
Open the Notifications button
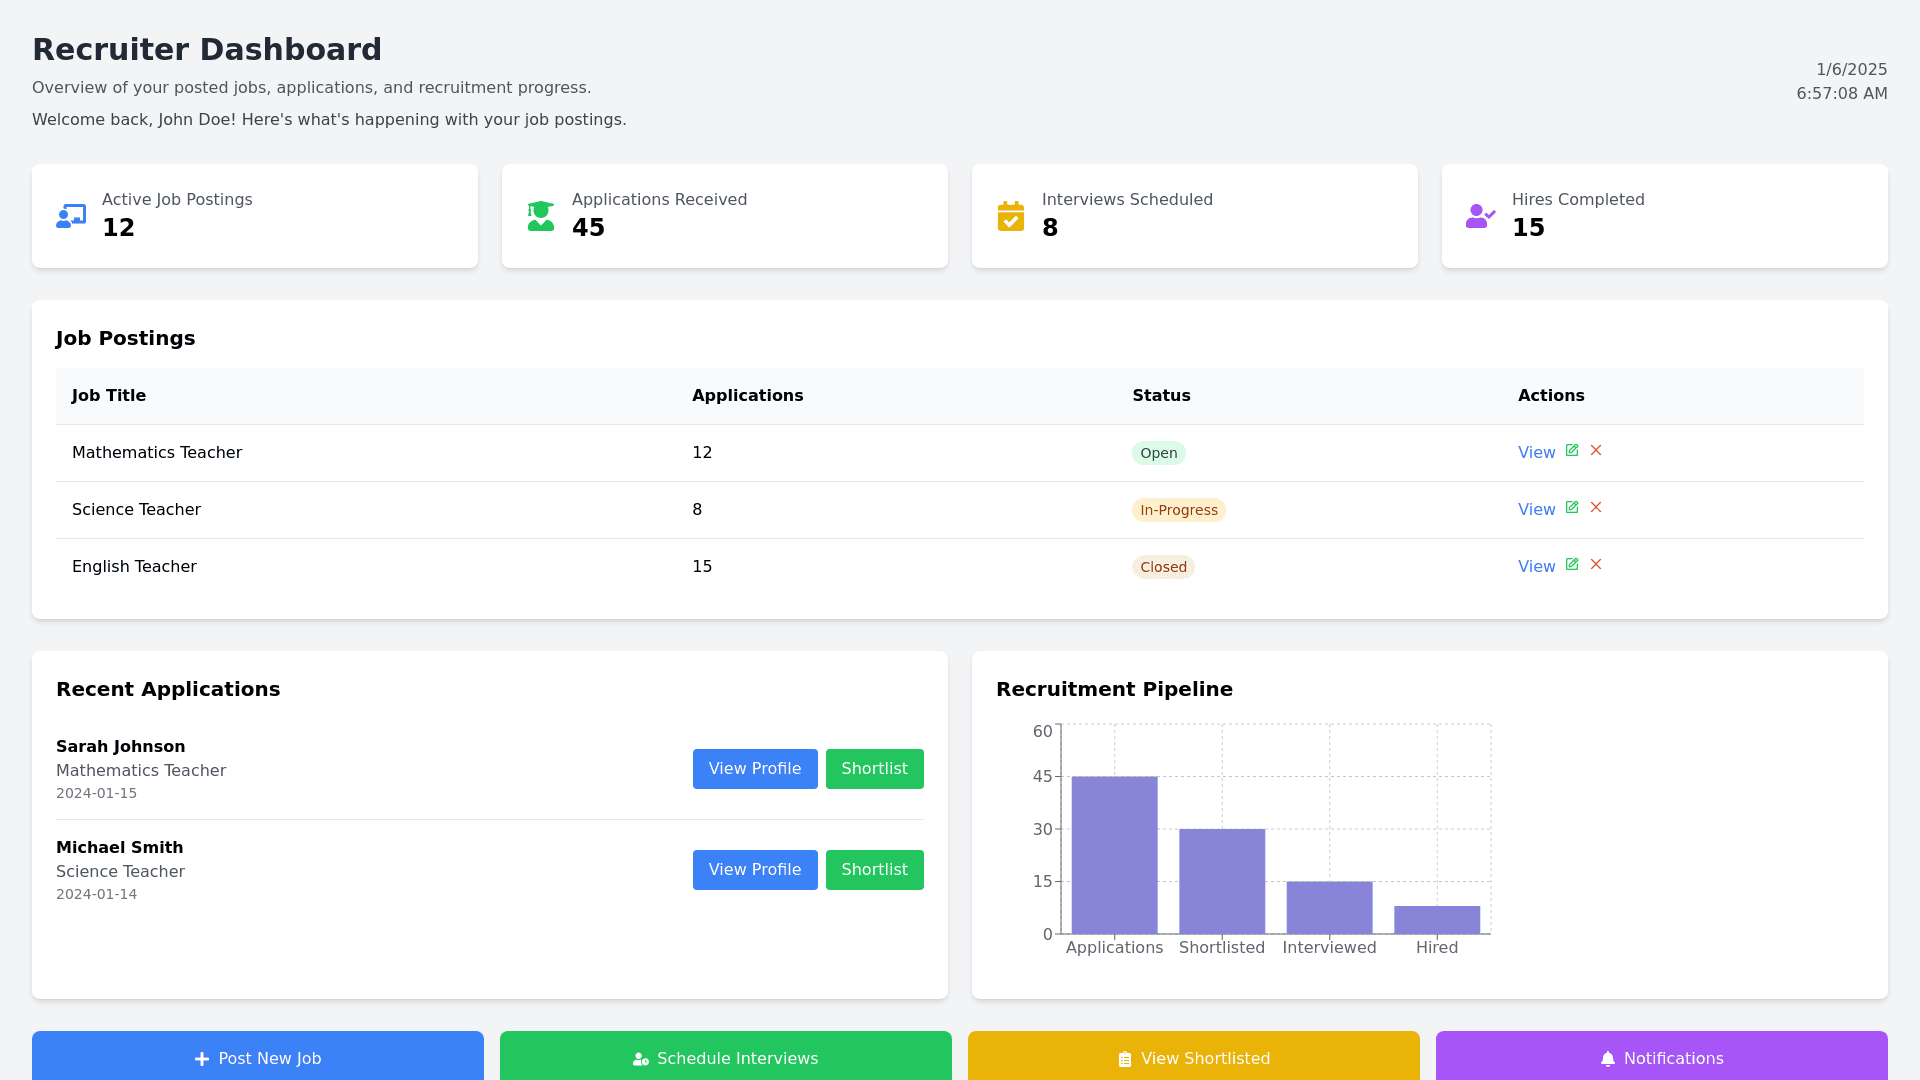1661,1057
